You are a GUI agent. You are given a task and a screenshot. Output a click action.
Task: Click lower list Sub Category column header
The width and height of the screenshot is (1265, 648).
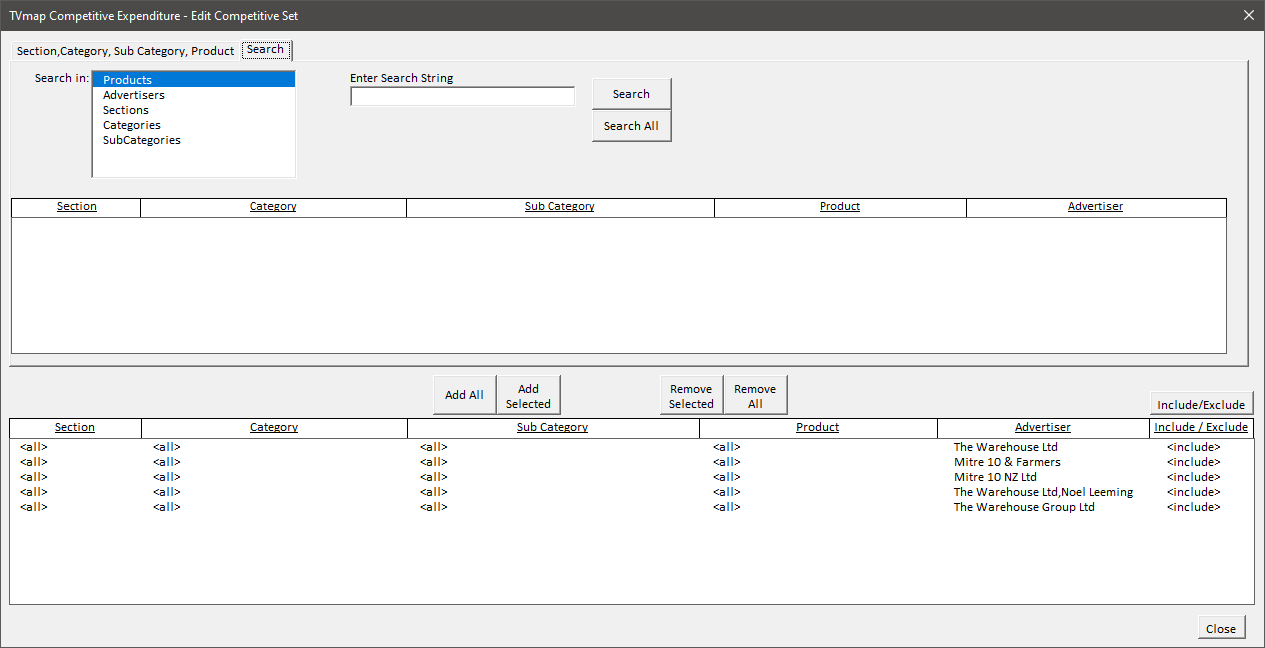[x=553, y=428]
